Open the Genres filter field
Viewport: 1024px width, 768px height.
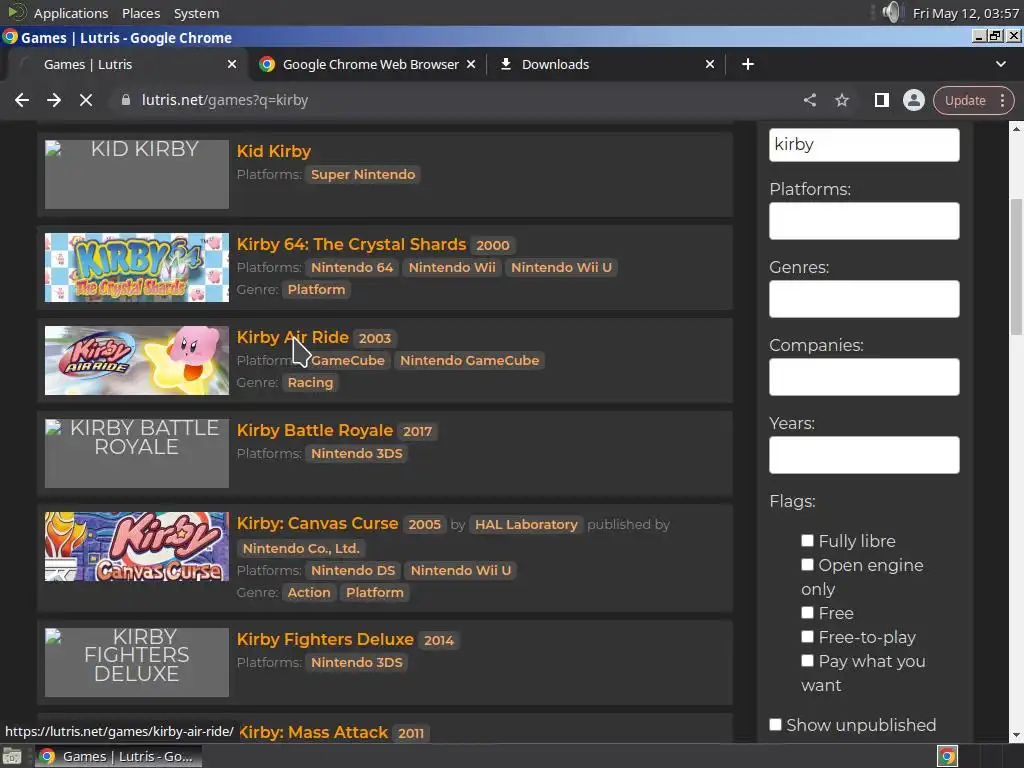coord(864,298)
